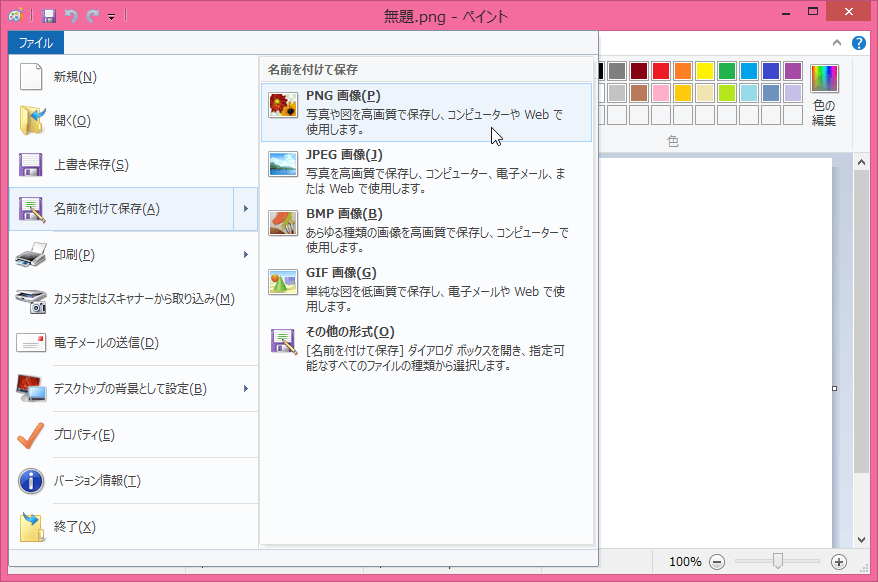878x582 pixels.
Task: Click the blank page icon for 新規
Action: [31, 77]
